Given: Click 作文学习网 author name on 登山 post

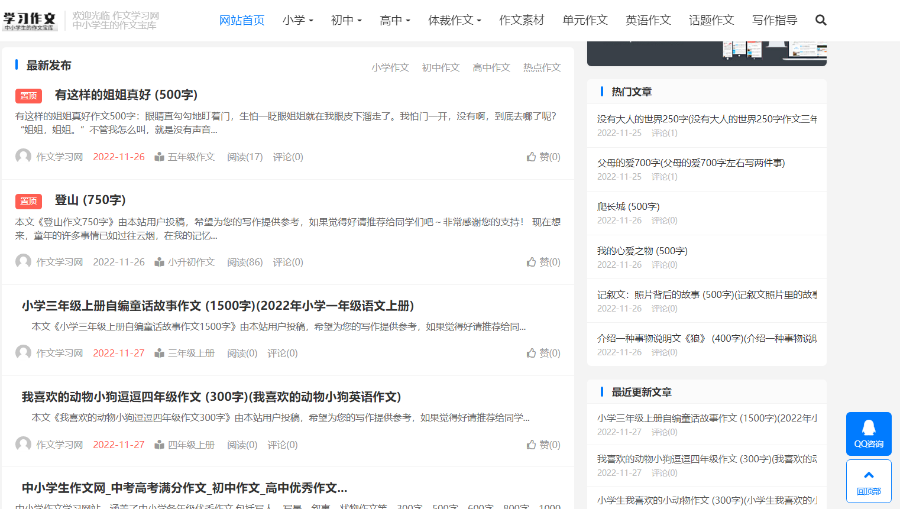Looking at the screenshot, I should (60, 262).
